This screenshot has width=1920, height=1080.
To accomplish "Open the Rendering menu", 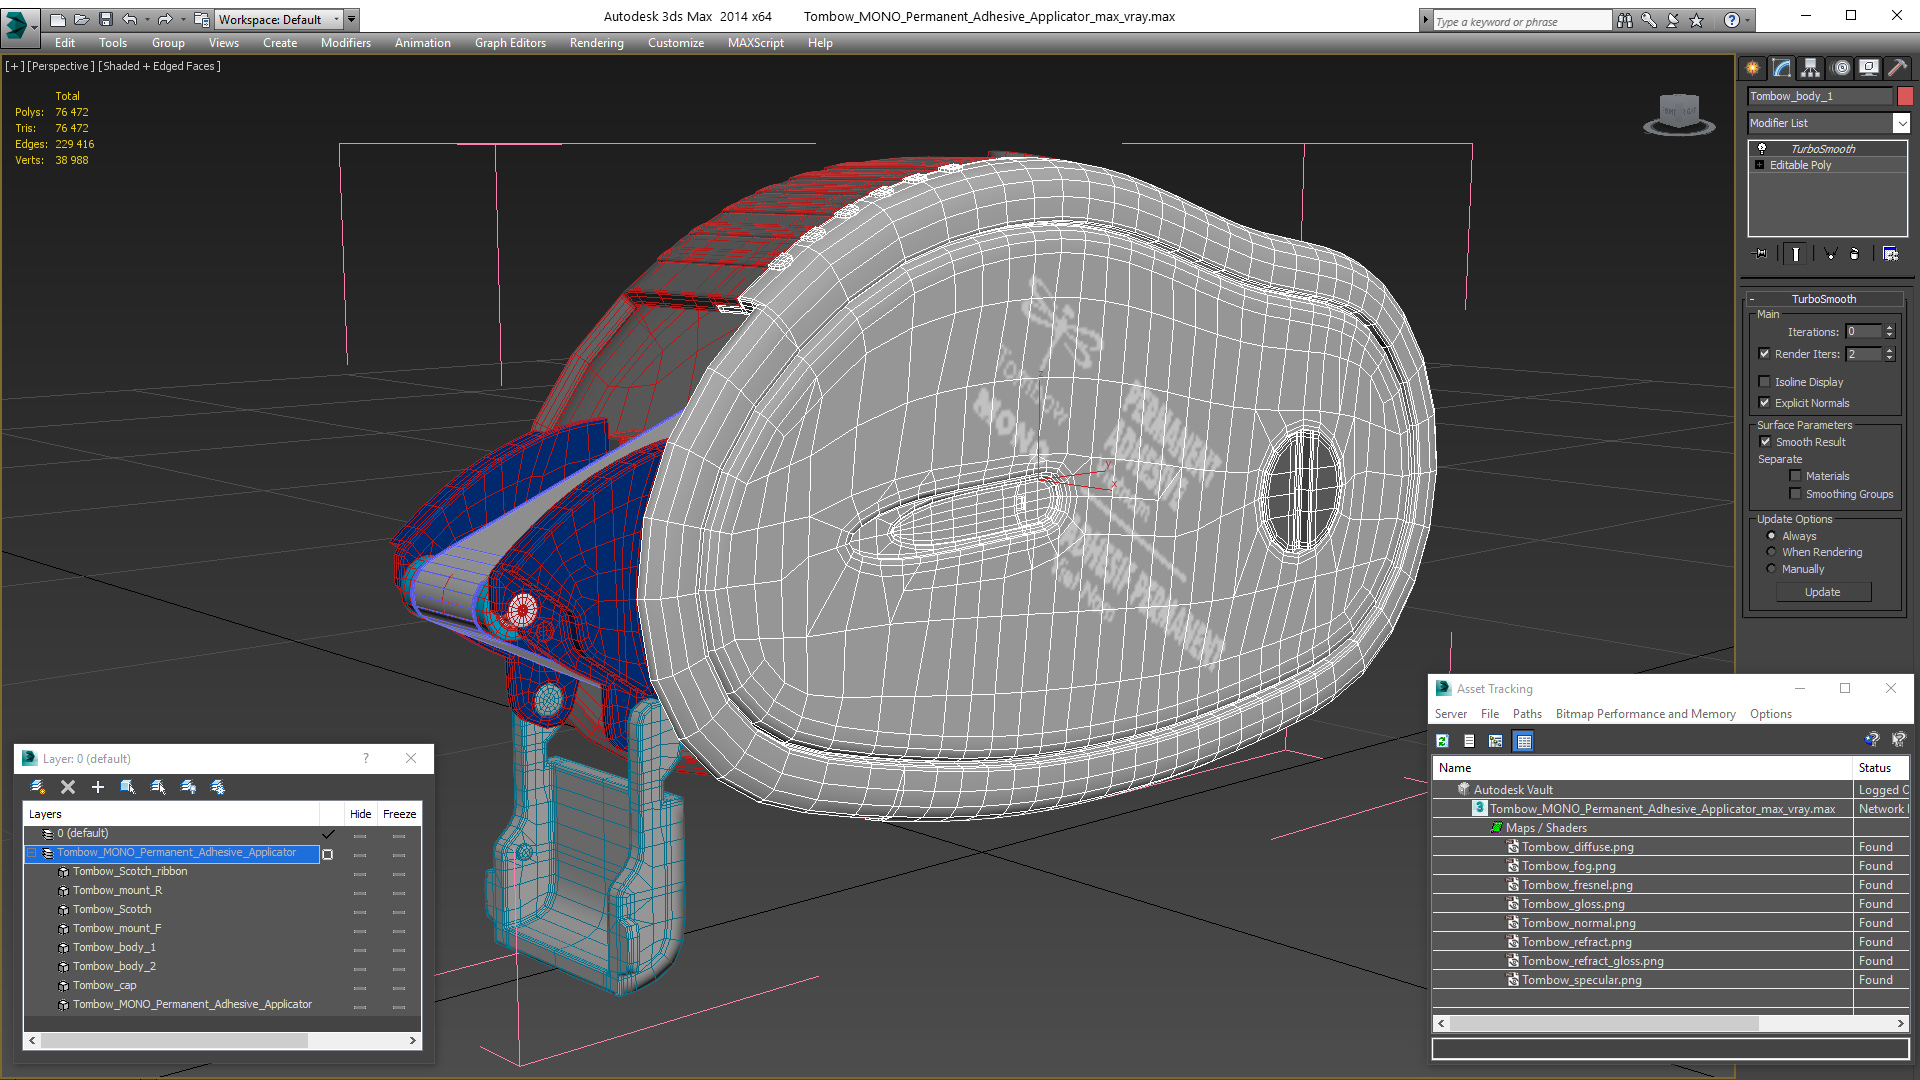I will [x=597, y=43].
